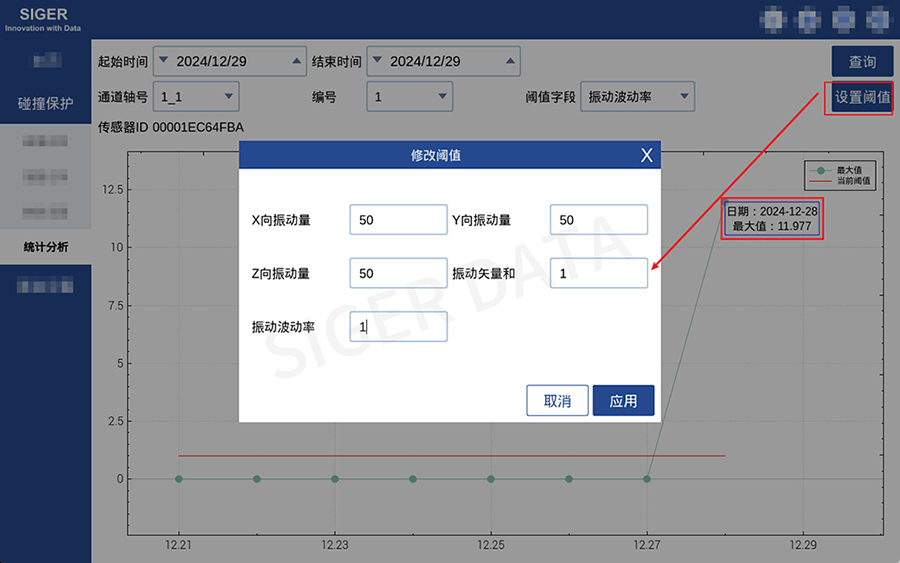Expand the 阈值字段 振动波动率 dropdown
This screenshot has width=900, height=563.
pos(638,97)
